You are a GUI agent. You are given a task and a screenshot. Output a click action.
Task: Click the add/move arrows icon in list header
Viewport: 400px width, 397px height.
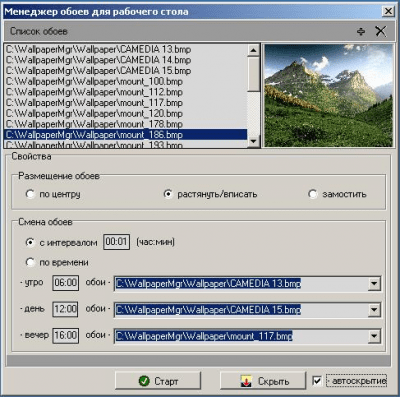(x=361, y=31)
